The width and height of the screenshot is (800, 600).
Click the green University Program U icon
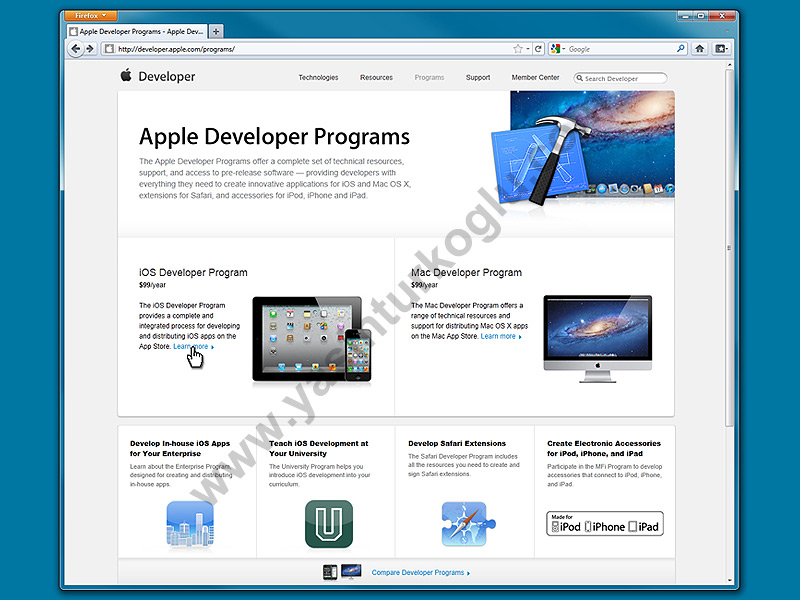329,524
